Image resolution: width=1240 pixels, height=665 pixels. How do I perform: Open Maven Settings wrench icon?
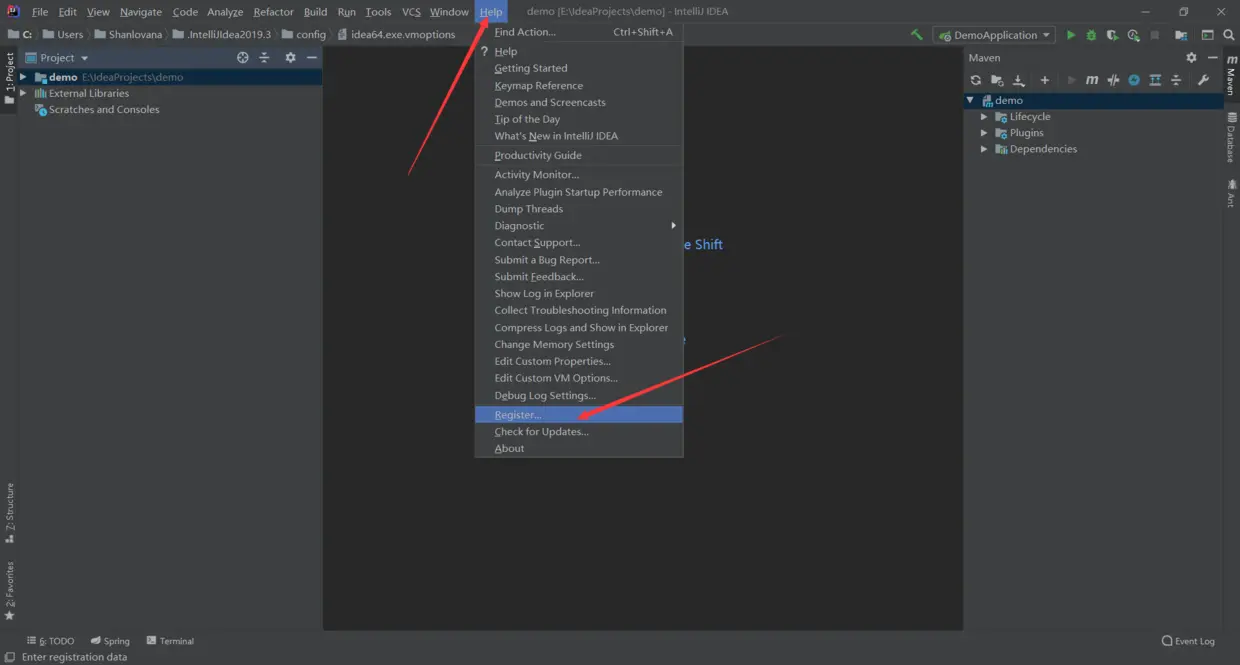[1203, 80]
